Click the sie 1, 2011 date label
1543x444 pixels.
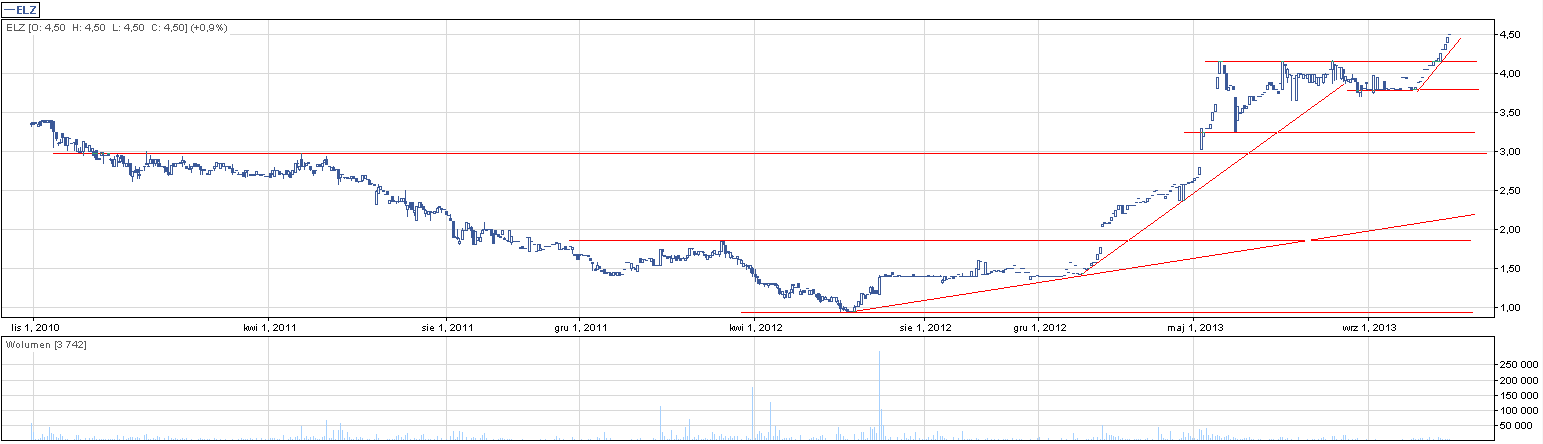click(x=448, y=327)
